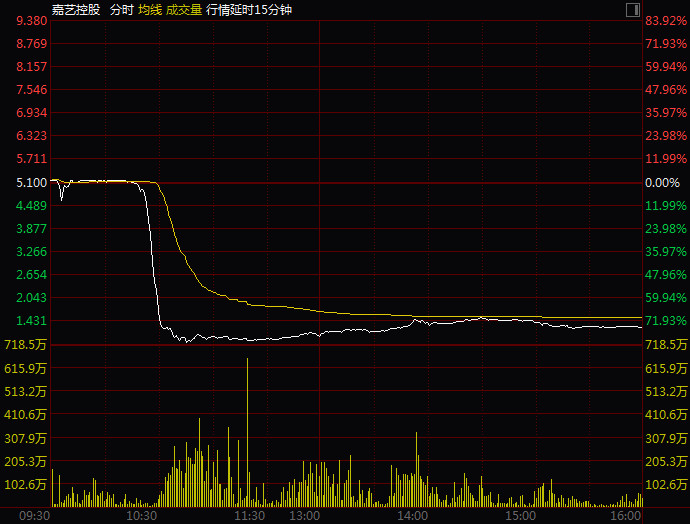Toggle the 成交量 volume legend
The width and height of the screenshot is (690, 524).
(183, 9)
